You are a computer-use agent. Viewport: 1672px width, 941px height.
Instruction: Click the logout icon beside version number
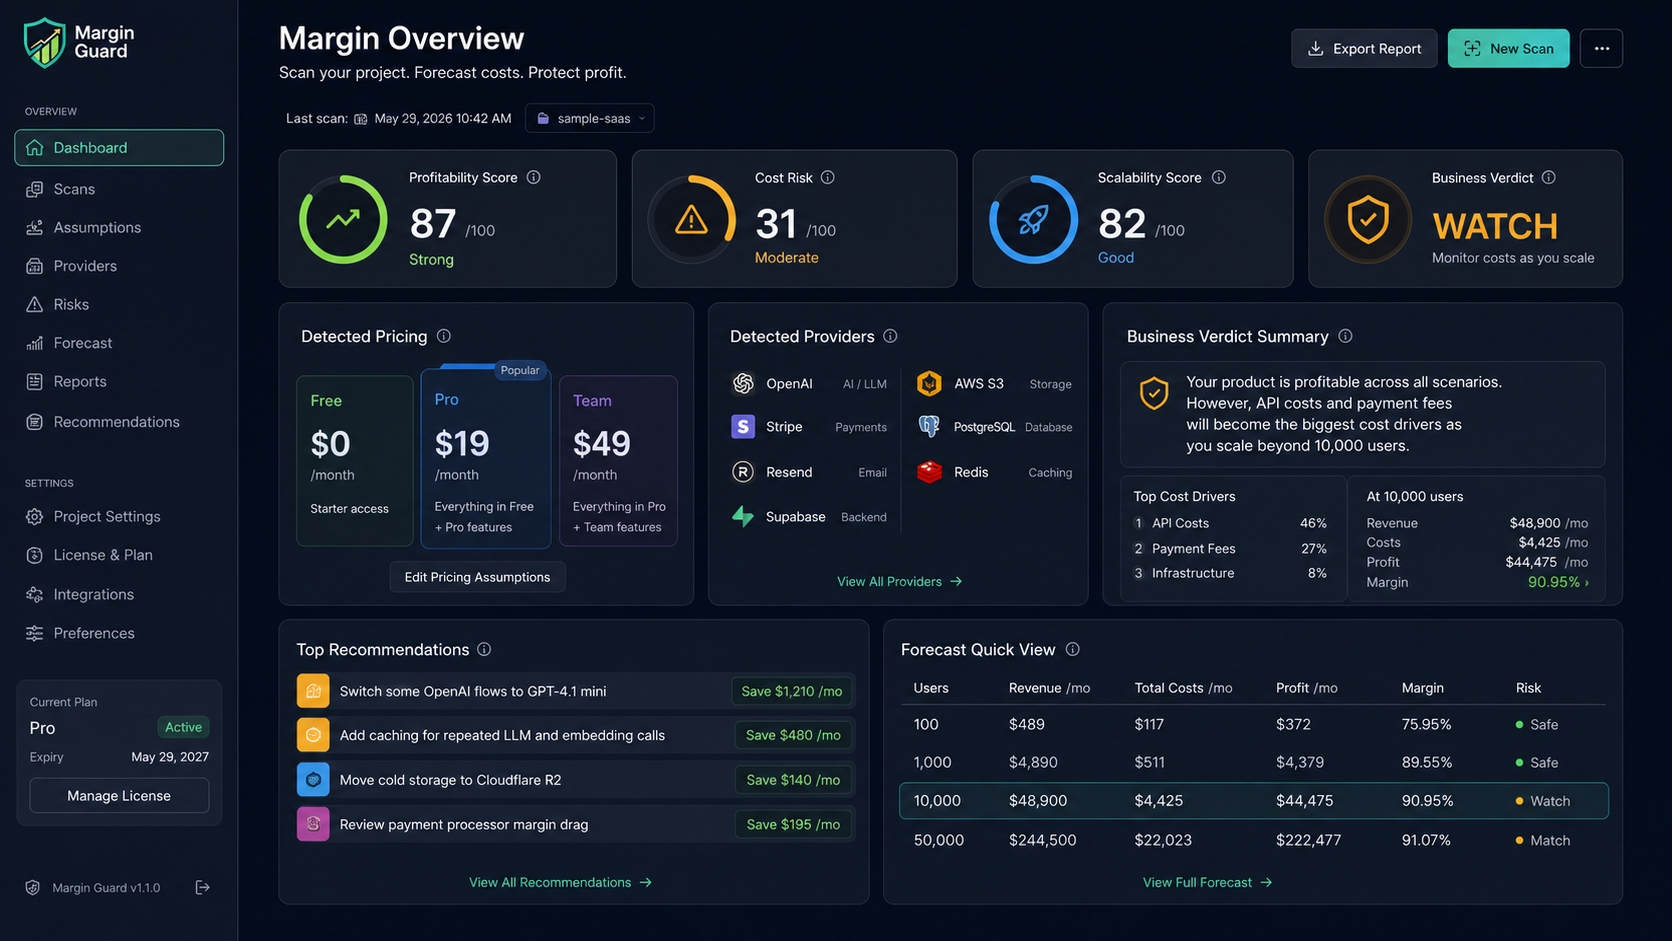tap(202, 887)
